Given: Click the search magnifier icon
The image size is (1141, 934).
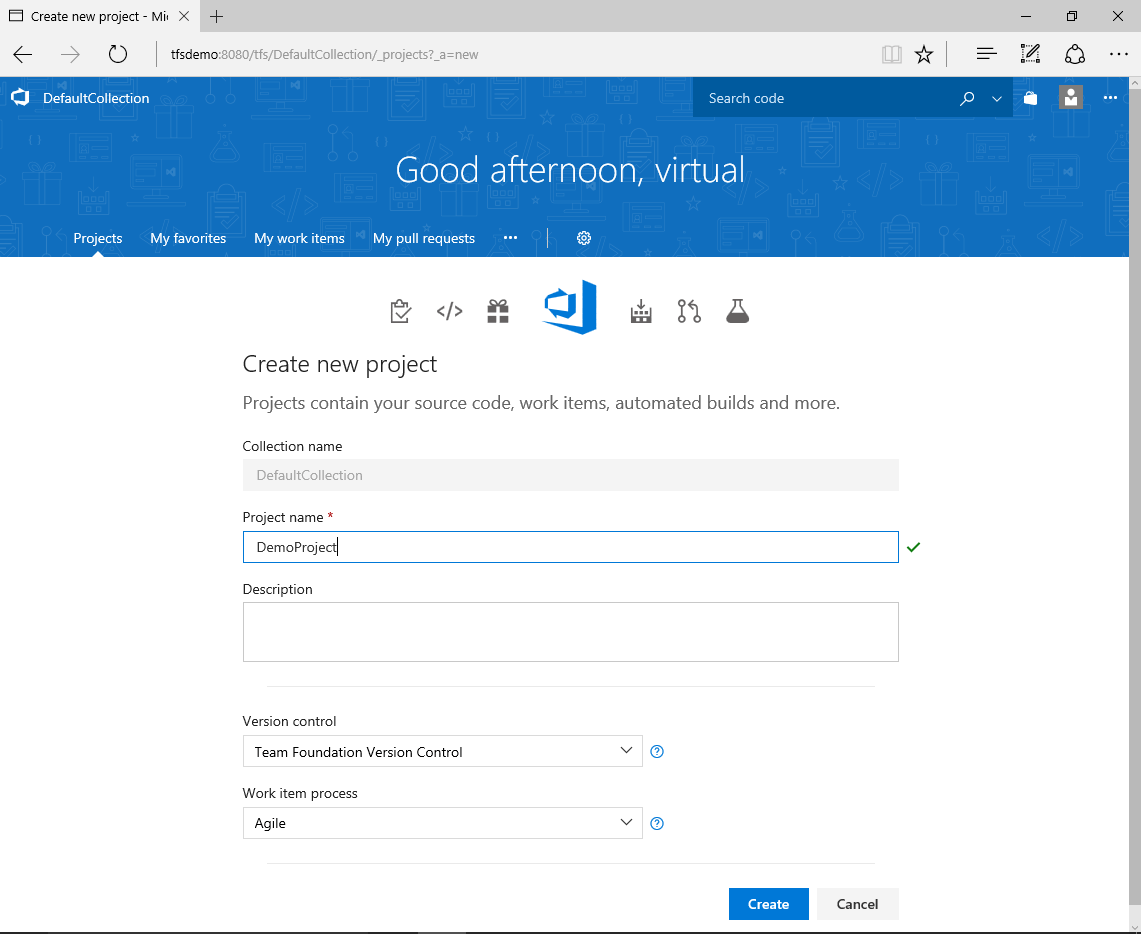Looking at the screenshot, I should [x=966, y=98].
